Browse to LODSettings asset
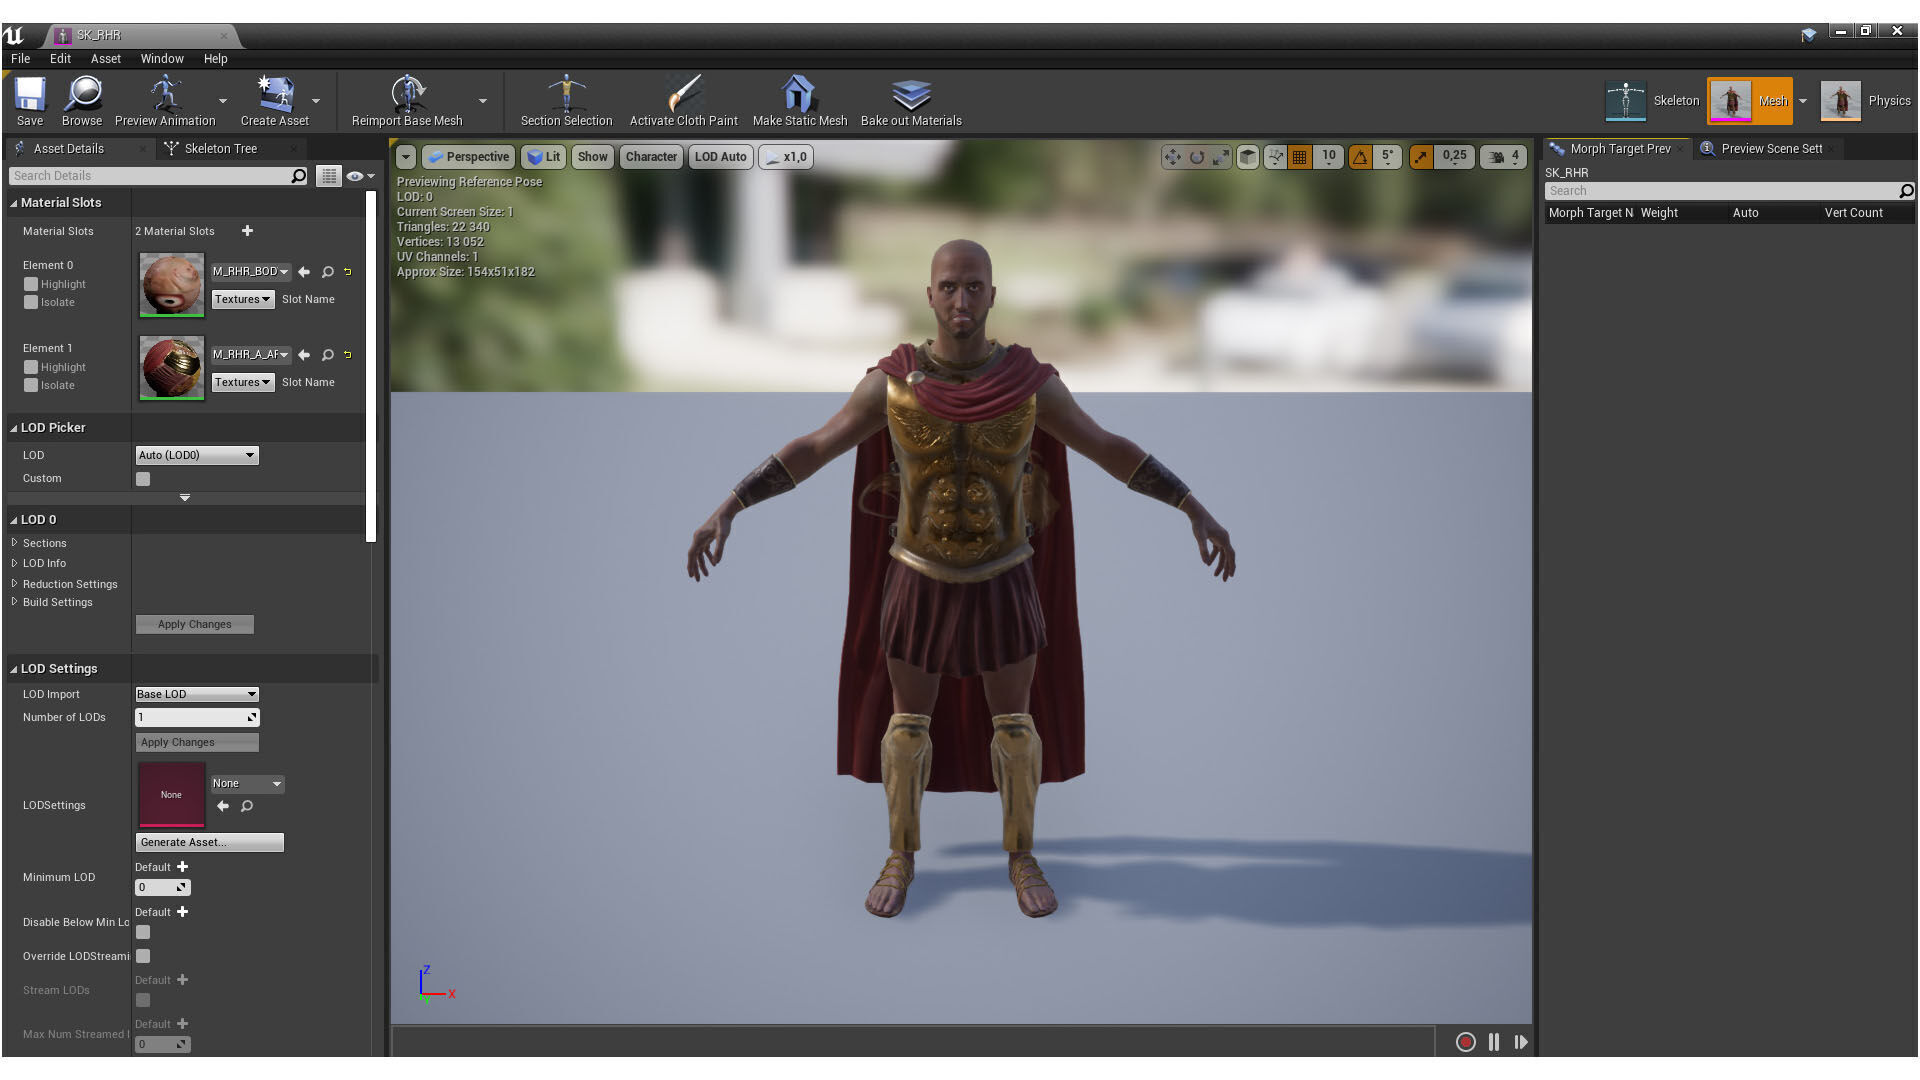This screenshot has height=1080, width=1920. click(247, 806)
